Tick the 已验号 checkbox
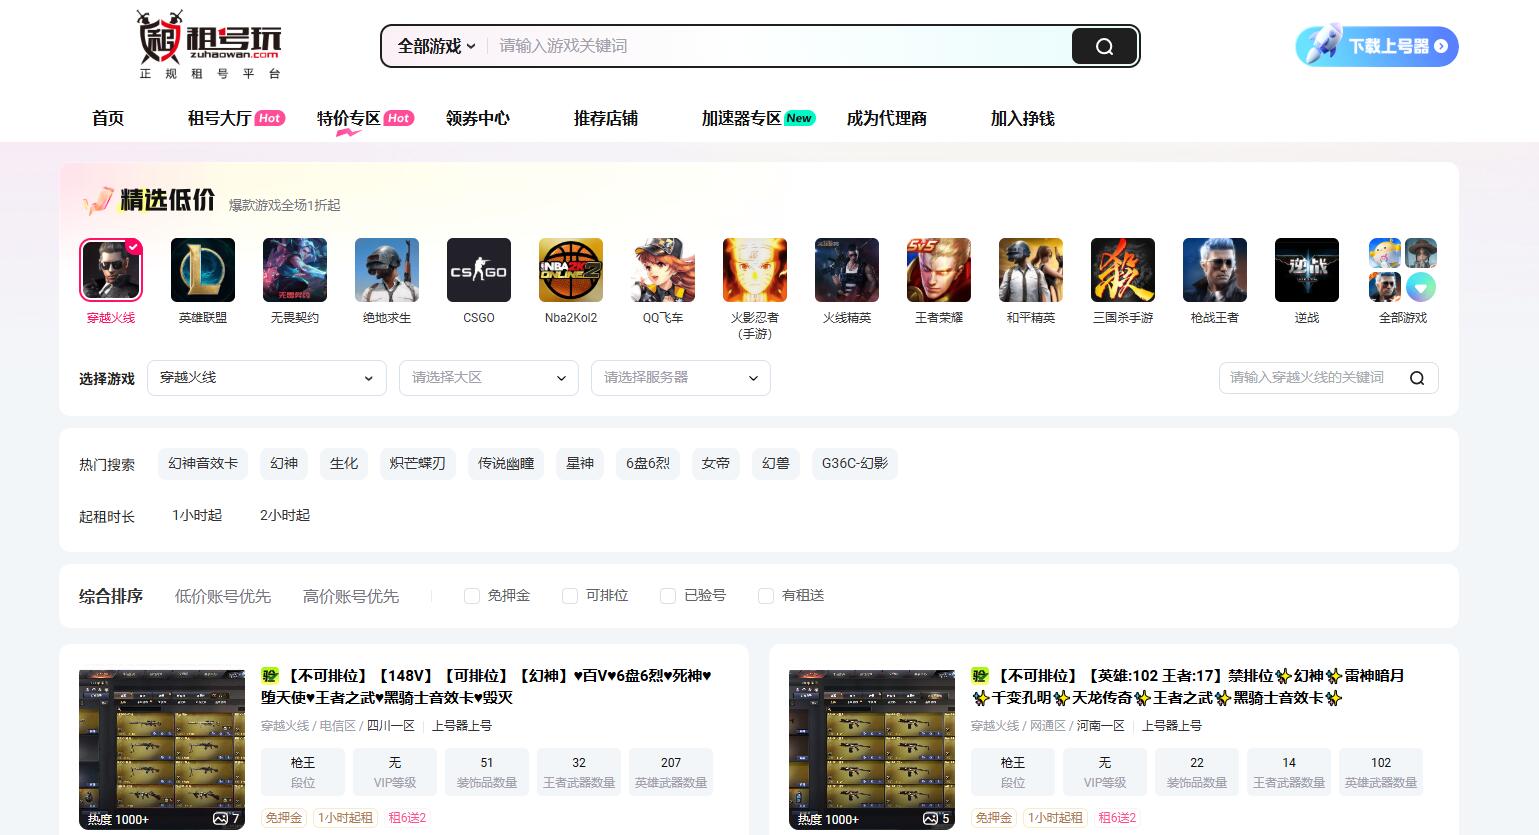Image resolution: width=1539 pixels, height=835 pixels. (x=668, y=596)
